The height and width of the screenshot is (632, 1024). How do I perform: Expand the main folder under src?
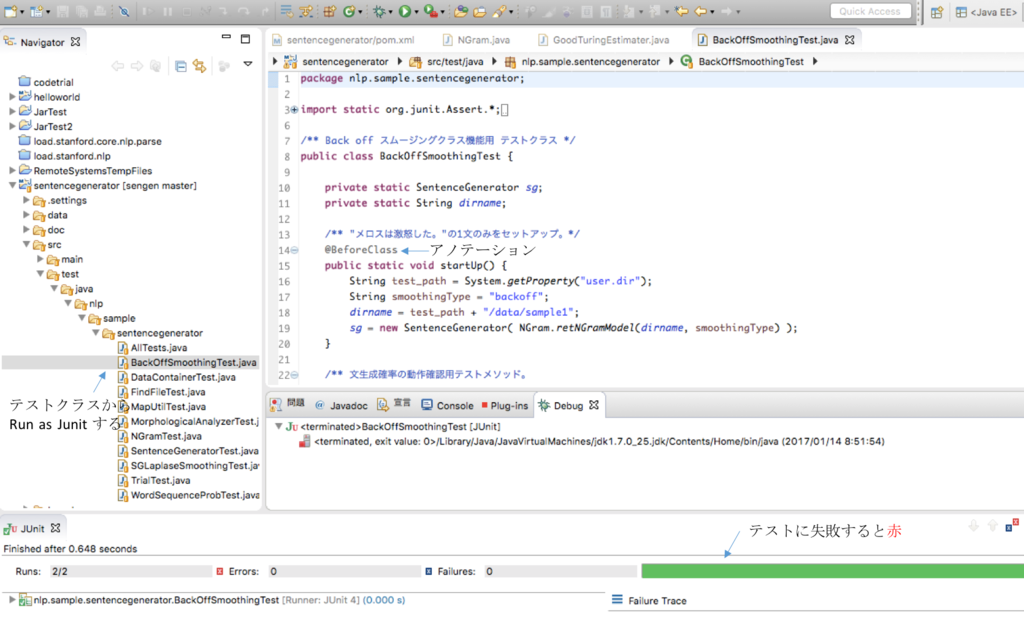(40, 259)
